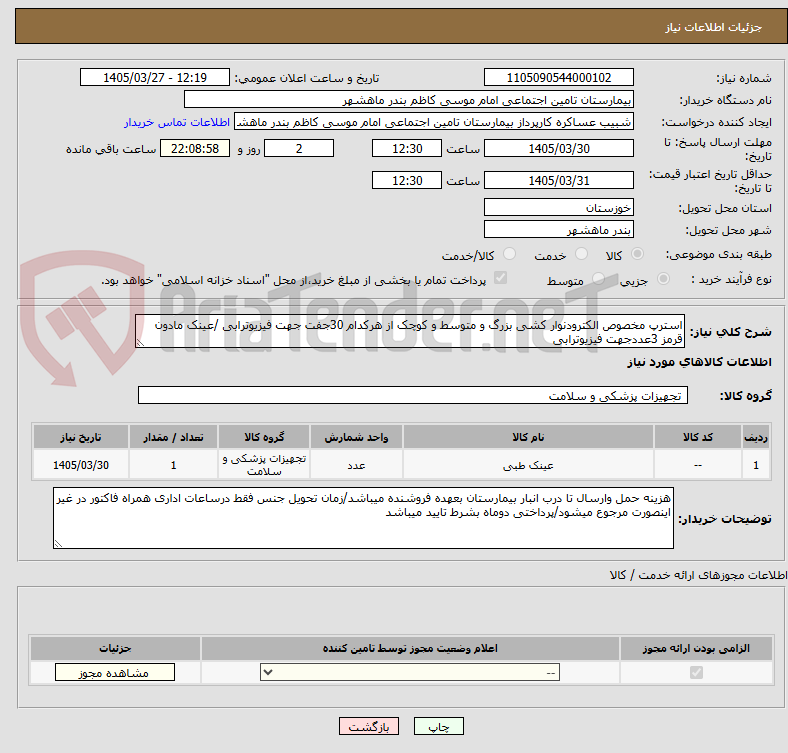The image size is (788, 753).
Task: Click the need number field 1105090544000102
Action: coord(559,77)
